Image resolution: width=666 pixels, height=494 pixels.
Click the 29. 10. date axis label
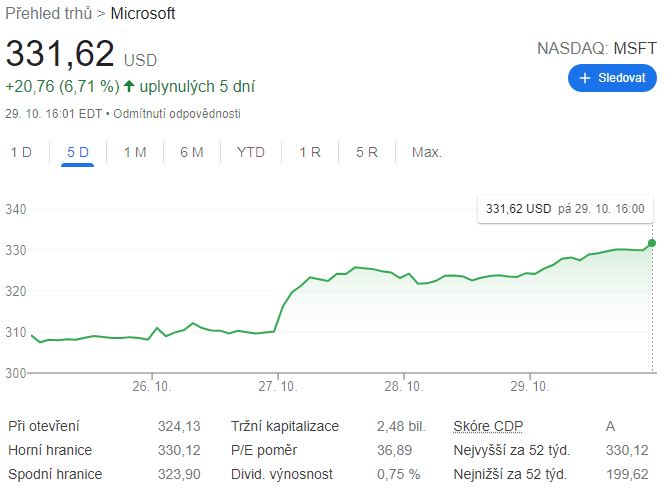[530, 387]
